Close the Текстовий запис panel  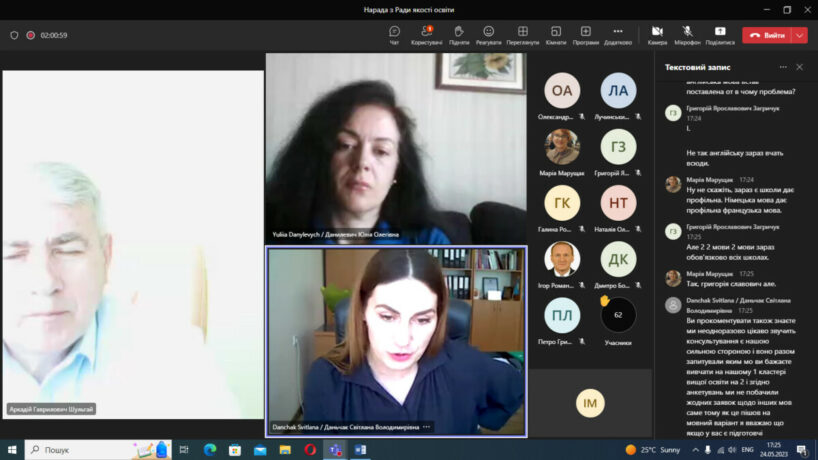pyautogui.click(x=799, y=67)
